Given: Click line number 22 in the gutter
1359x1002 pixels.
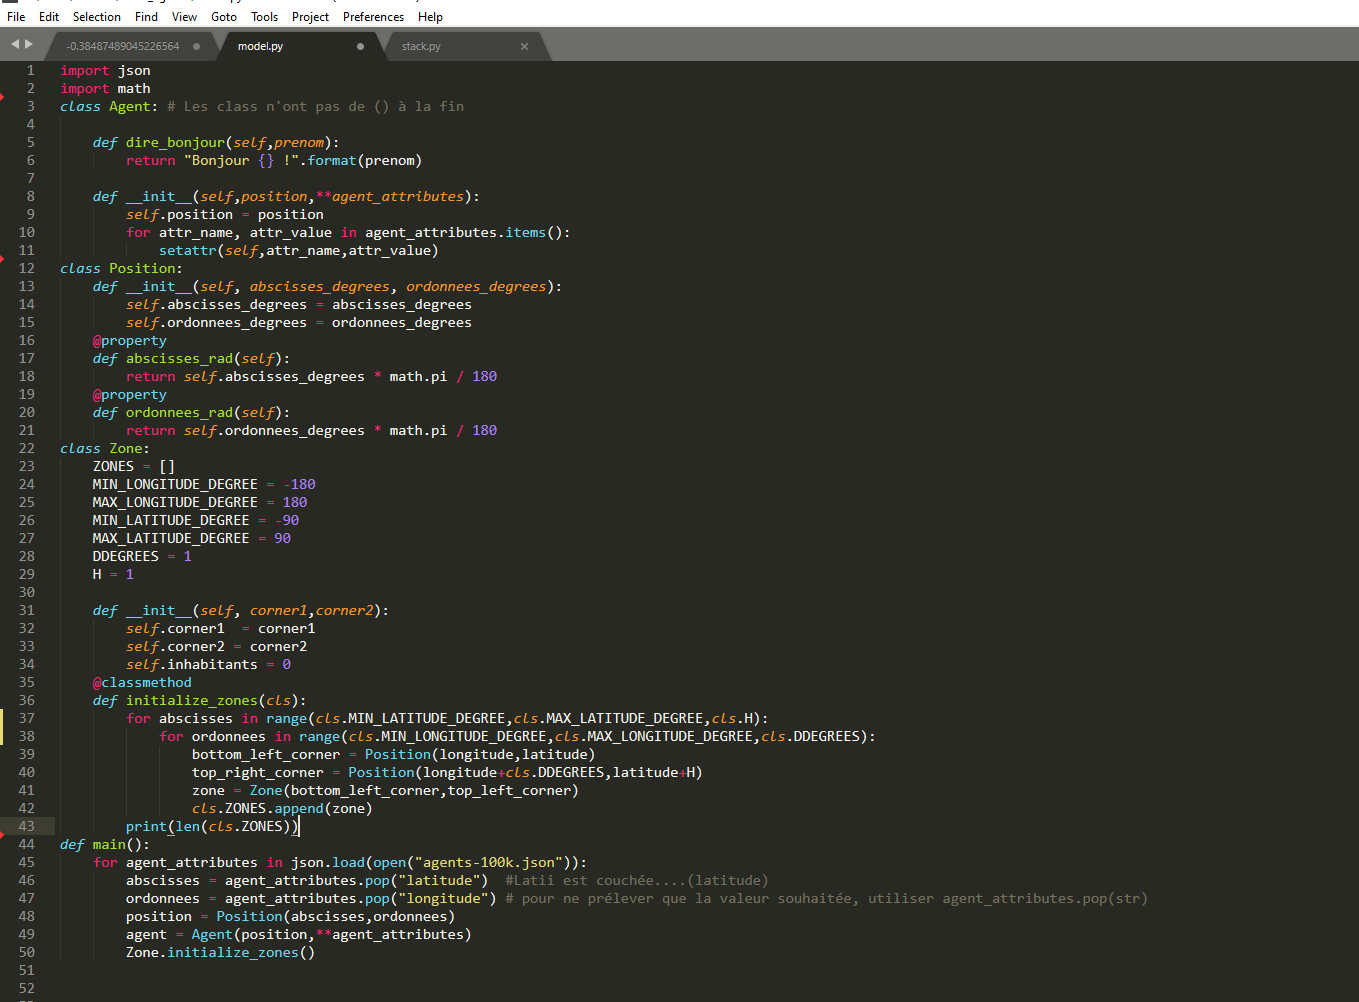Looking at the screenshot, I should click(x=26, y=448).
